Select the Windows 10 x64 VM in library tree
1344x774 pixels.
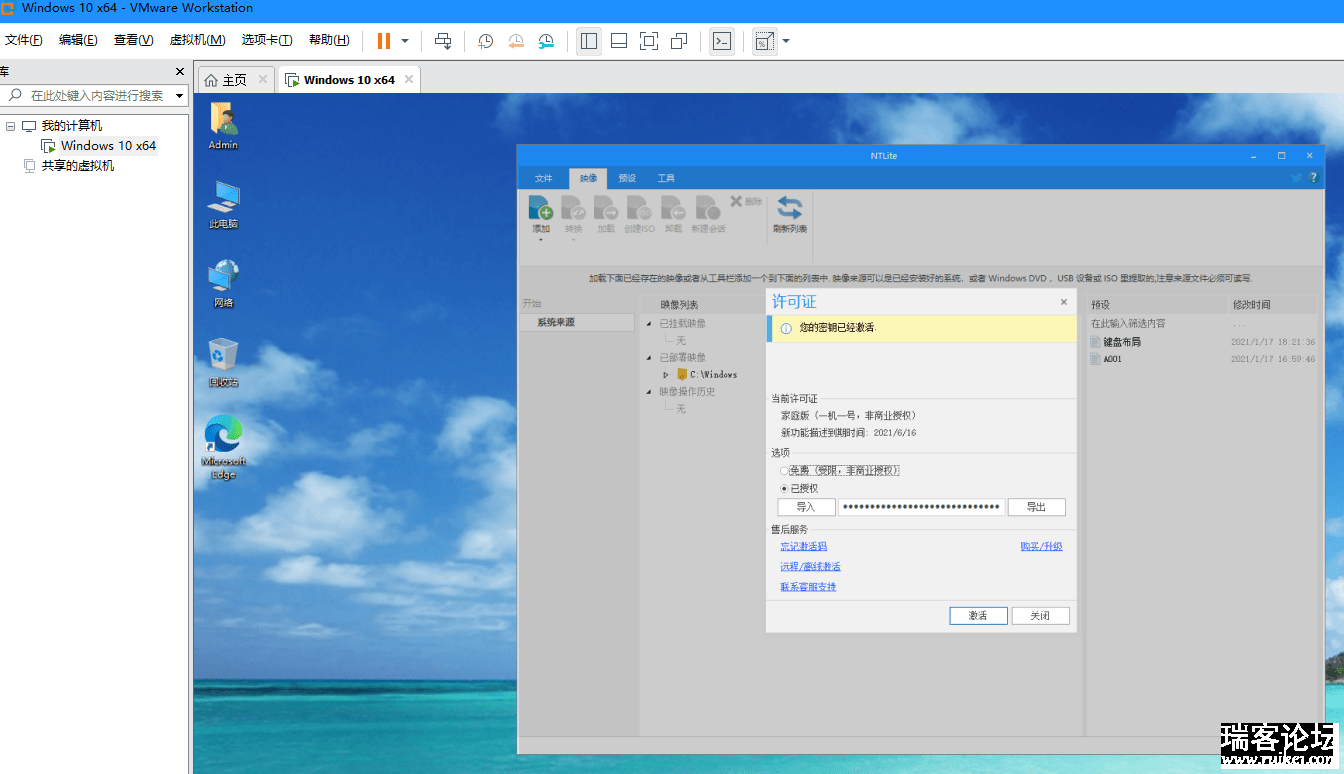(108, 146)
